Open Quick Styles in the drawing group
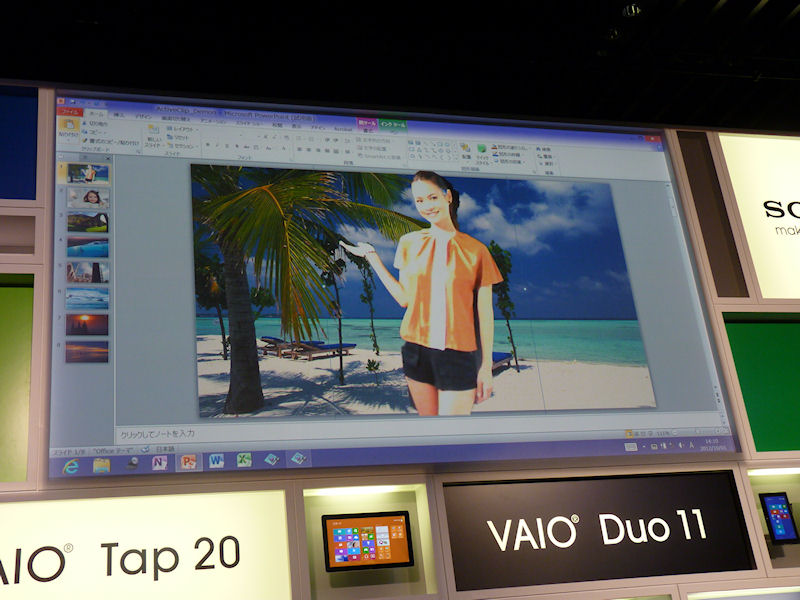Screen dimensions: 800x600 click(483, 151)
